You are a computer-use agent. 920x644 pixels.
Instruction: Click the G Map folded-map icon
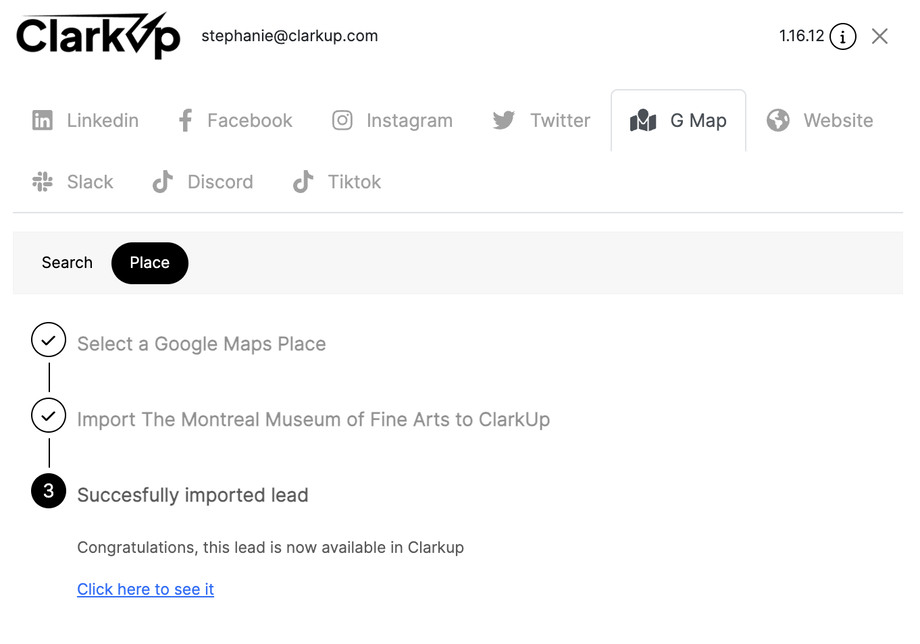pos(643,121)
